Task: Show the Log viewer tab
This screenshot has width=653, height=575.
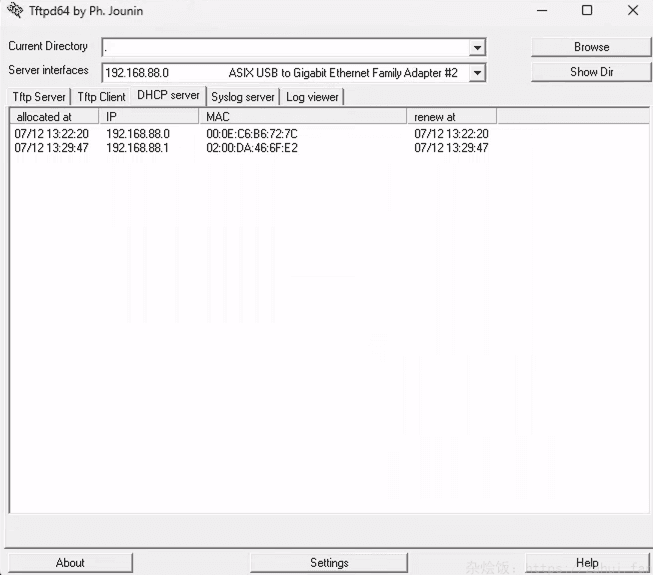Action: pyautogui.click(x=312, y=97)
